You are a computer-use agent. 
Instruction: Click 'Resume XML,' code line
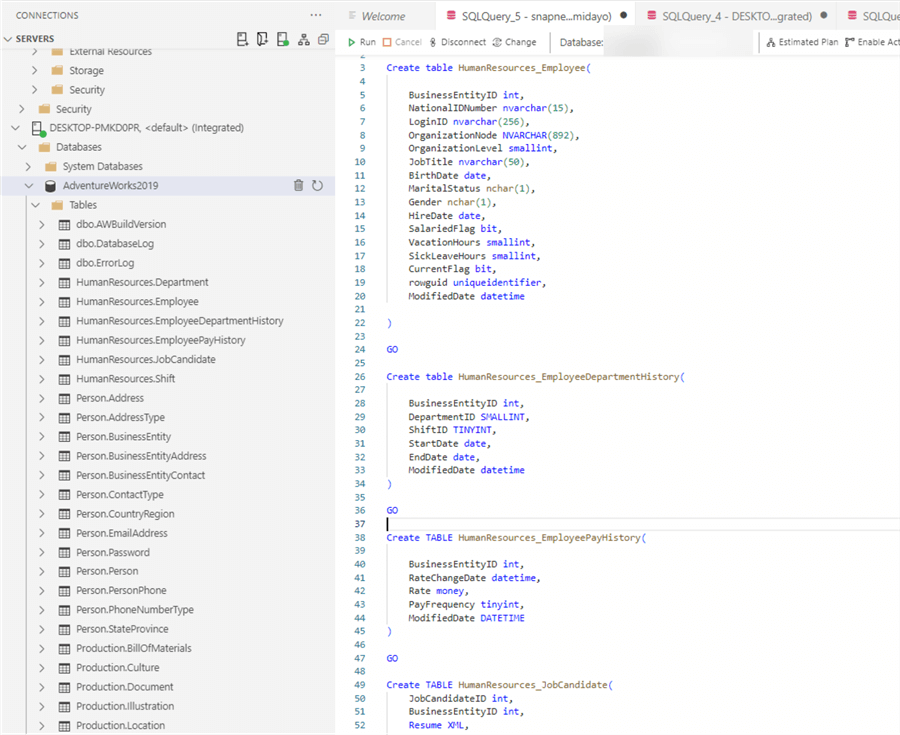(439, 726)
